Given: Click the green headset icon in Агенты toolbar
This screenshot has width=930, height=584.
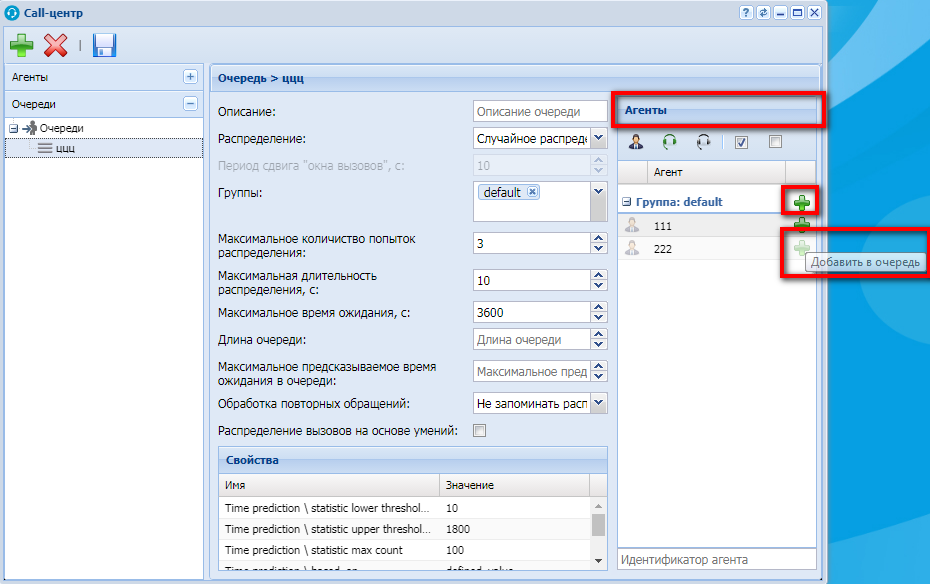Looking at the screenshot, I should [669, 142].
